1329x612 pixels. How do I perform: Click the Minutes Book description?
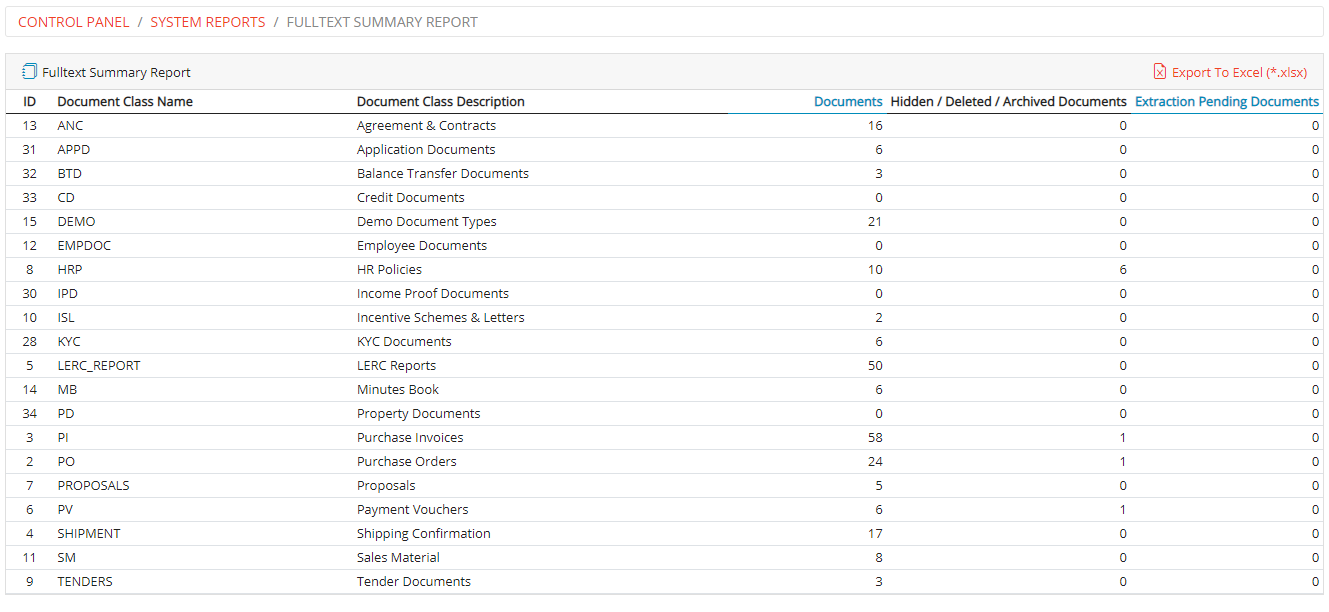click(x=398, y=390)
